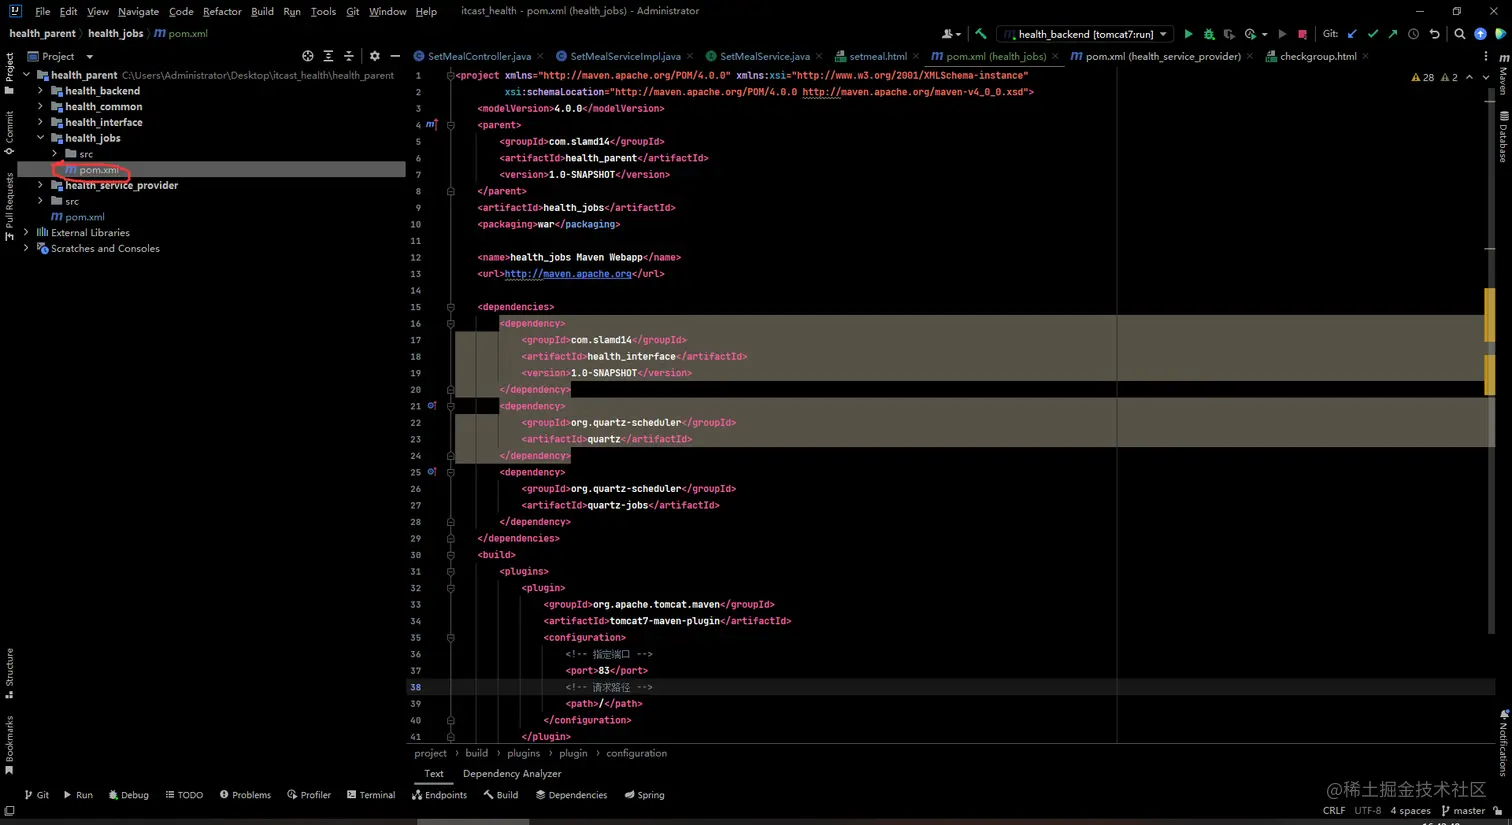Rollback changes undo arrow icon
This screenshot has width=1512, height=825.
coord(1434,34)
